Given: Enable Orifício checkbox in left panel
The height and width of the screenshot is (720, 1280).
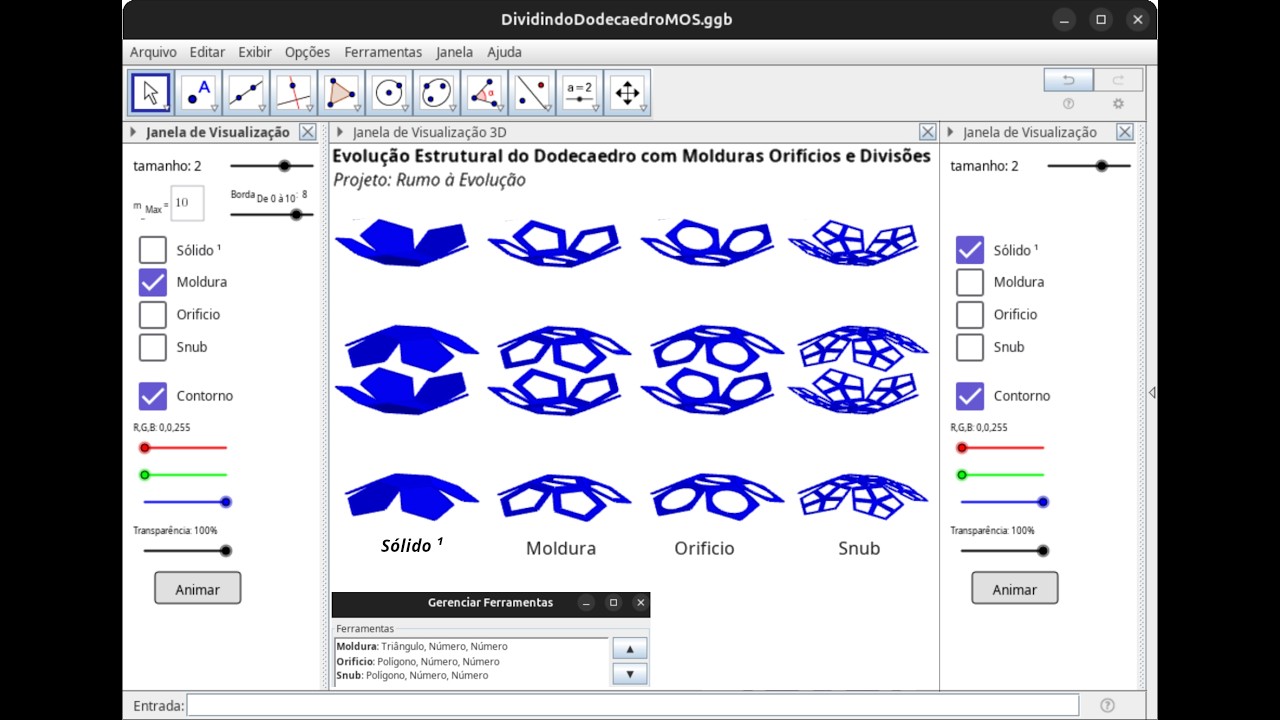Looking at the screenshot, I should click(x=152, y=314).
